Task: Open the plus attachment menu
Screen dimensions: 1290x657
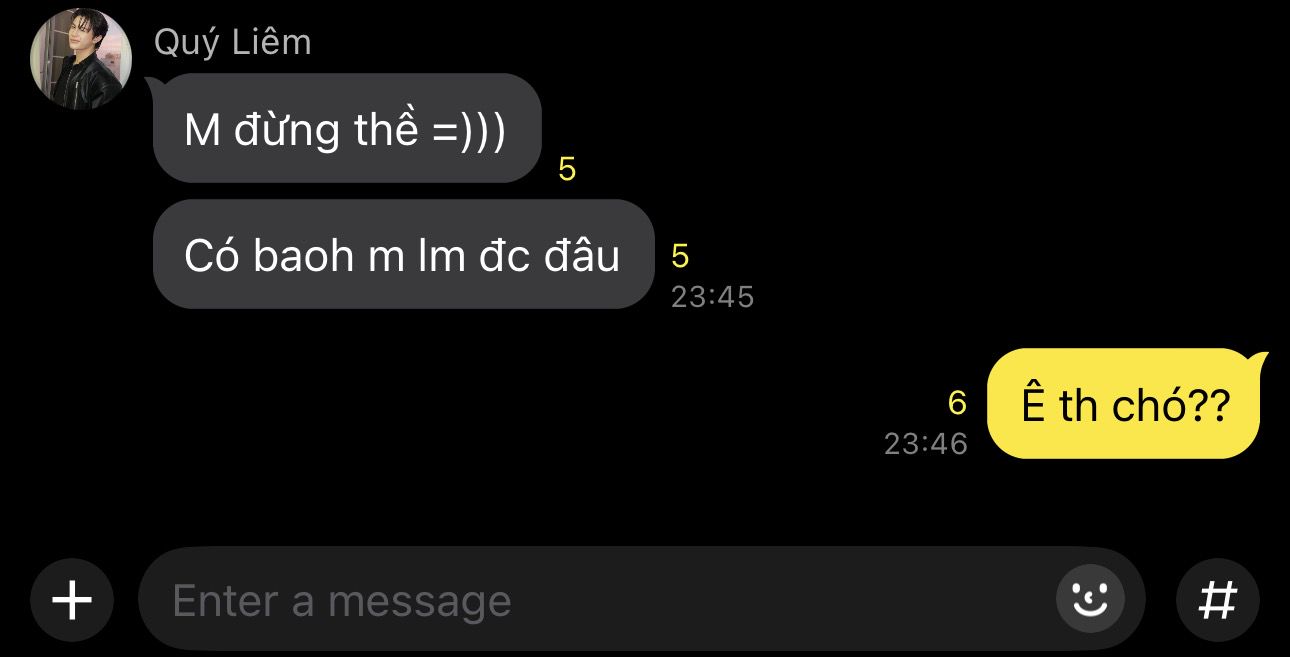Action: coord(72,600)
